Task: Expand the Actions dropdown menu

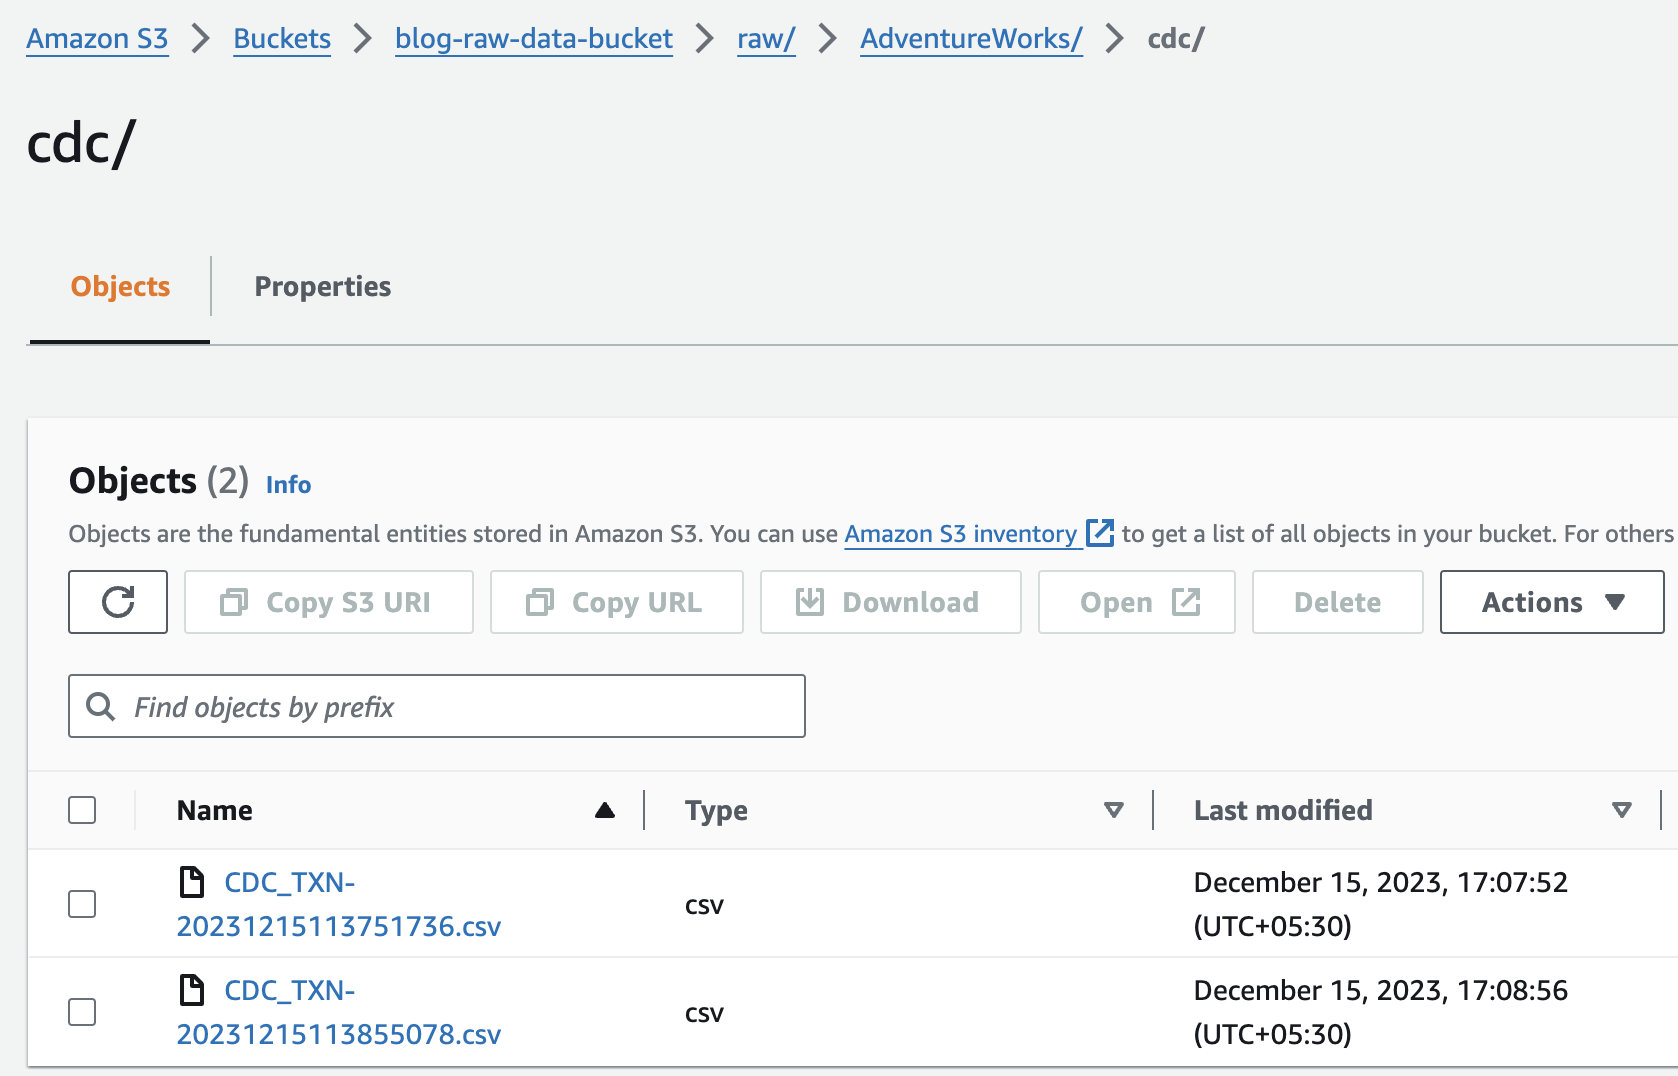Action: pyautogui.click(x=1551, y=602)
